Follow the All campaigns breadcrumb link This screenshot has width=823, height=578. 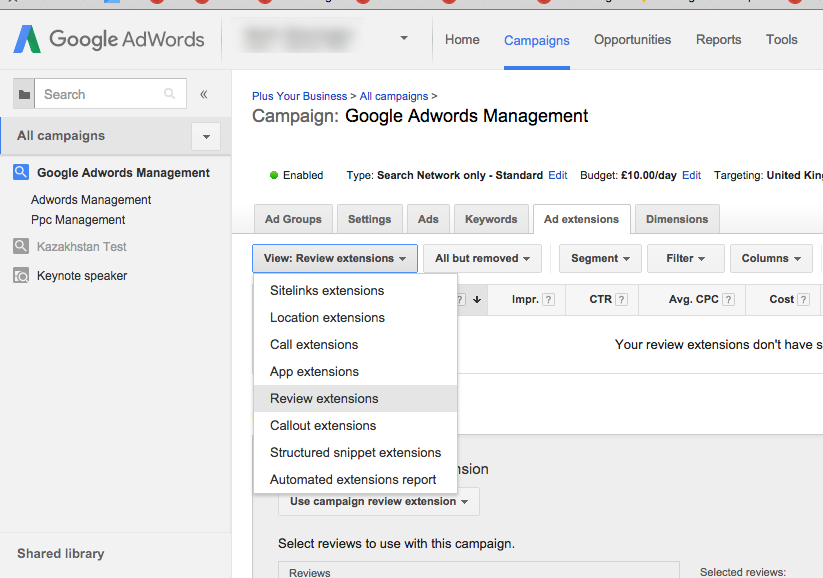(394, 96)
